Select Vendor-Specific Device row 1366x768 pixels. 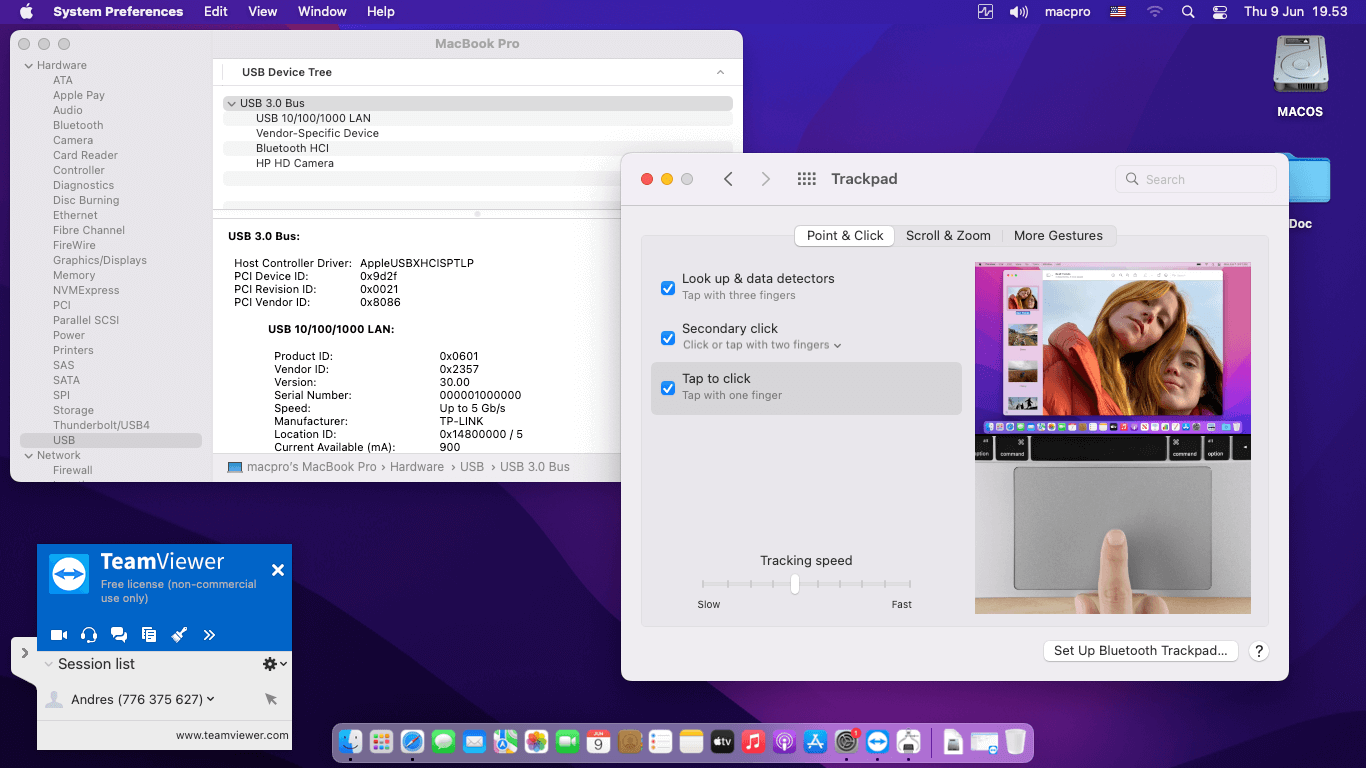click(x=478, y=133)
